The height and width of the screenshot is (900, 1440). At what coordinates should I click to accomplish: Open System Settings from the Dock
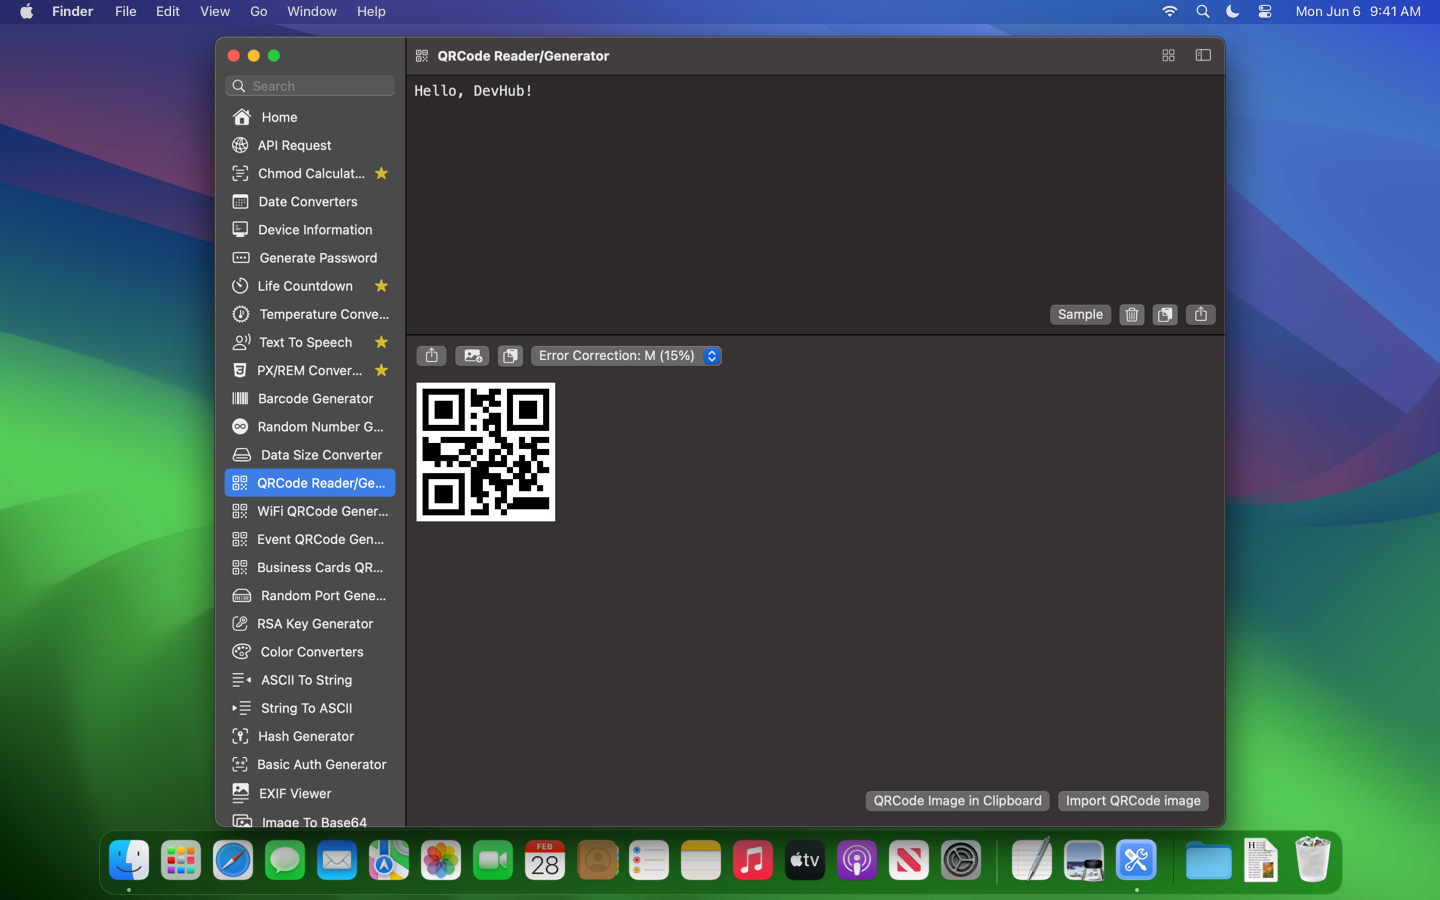pos(961,860)
